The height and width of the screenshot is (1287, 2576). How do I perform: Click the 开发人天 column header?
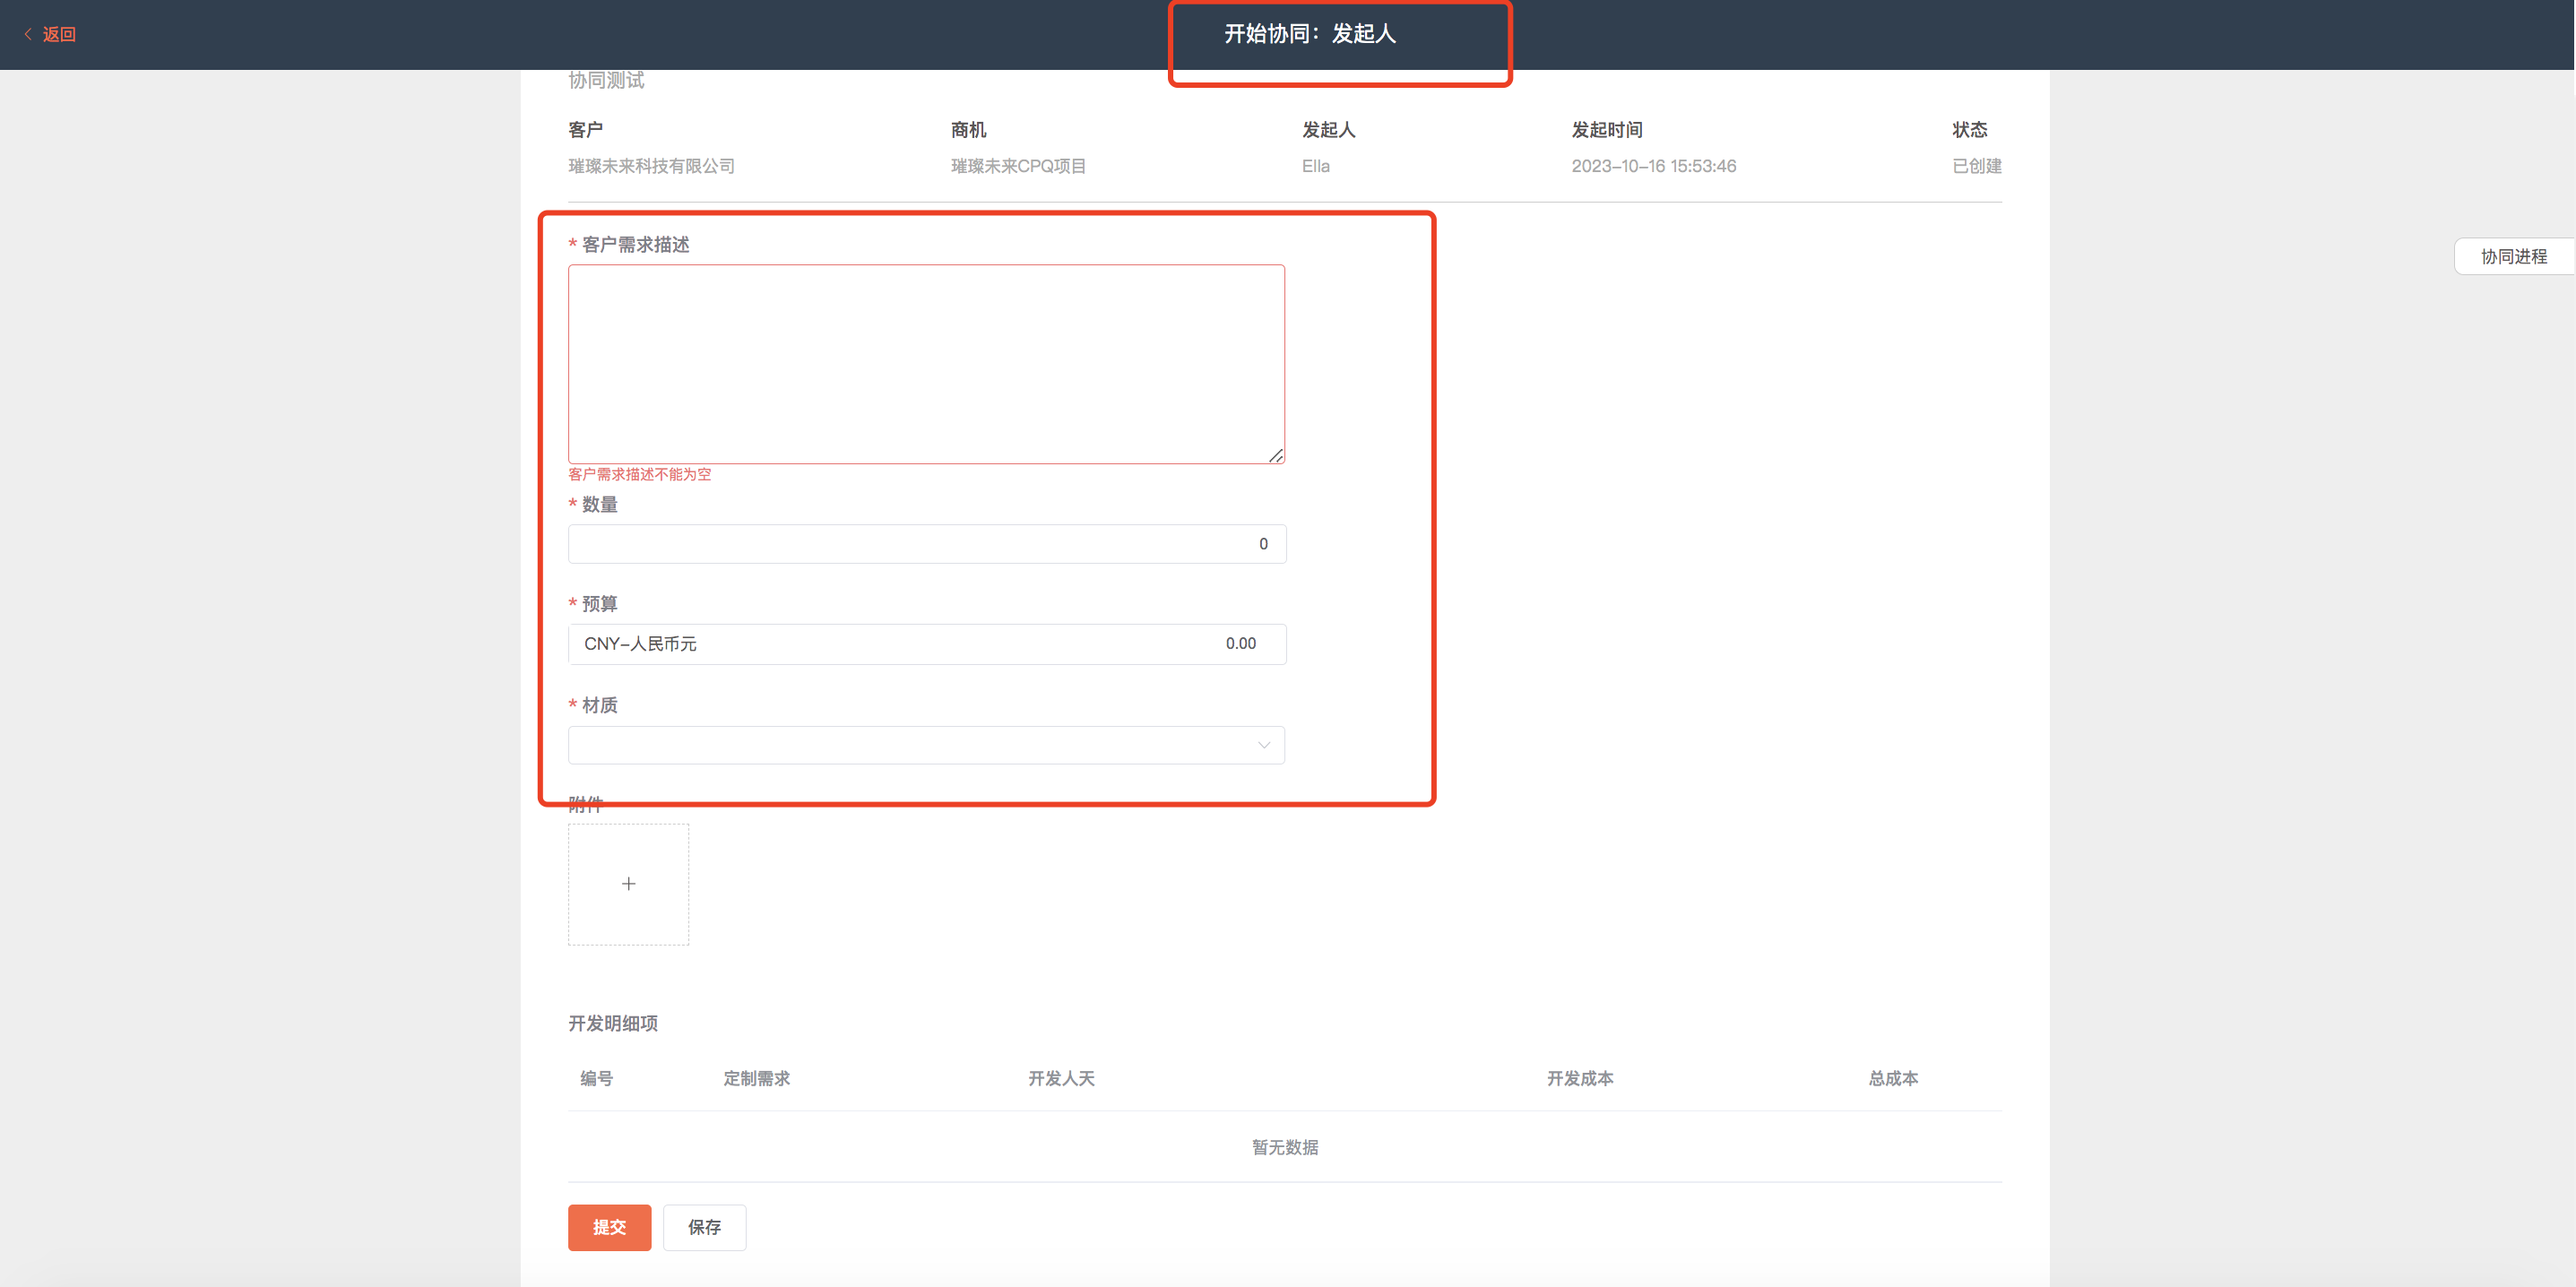tap(1061, 1078)
